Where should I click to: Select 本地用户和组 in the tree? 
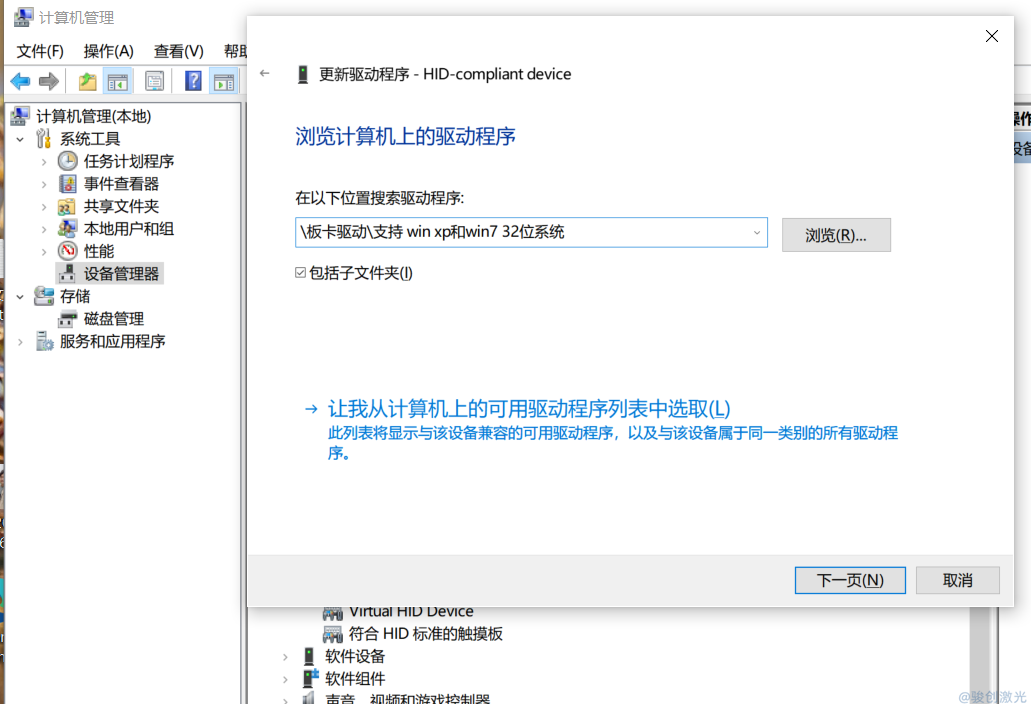129,229
